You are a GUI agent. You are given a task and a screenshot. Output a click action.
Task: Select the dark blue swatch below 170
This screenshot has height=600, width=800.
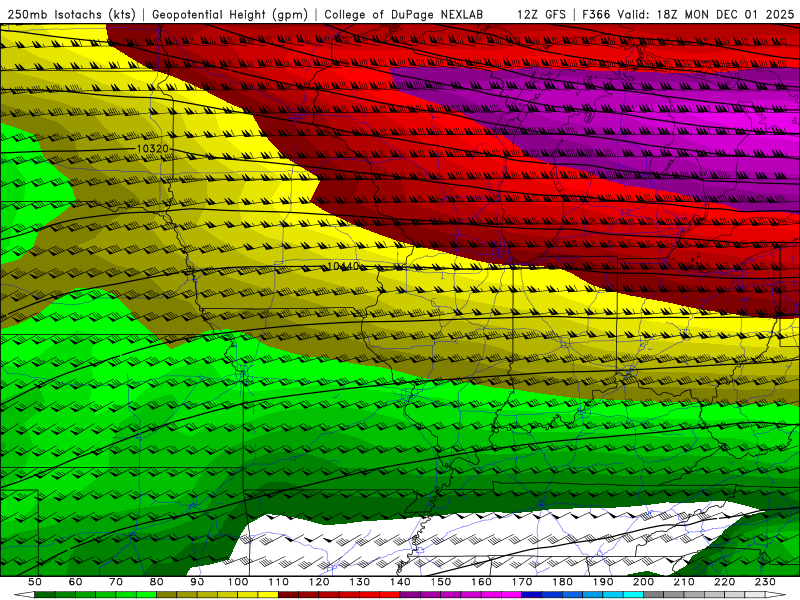(532, 595)
